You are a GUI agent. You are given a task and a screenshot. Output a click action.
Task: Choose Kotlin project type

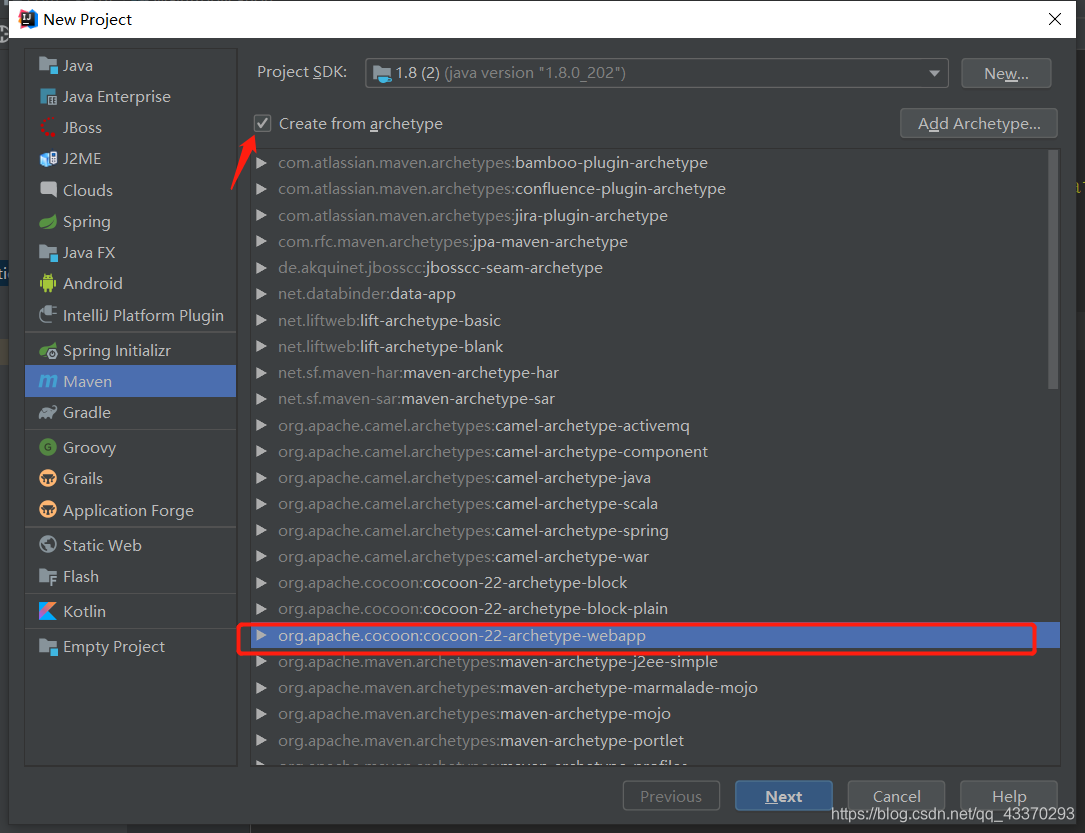pos(130,612)
